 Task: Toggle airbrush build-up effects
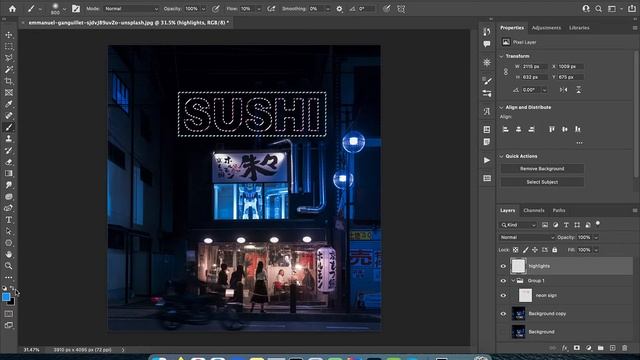(x=271, y=9)
